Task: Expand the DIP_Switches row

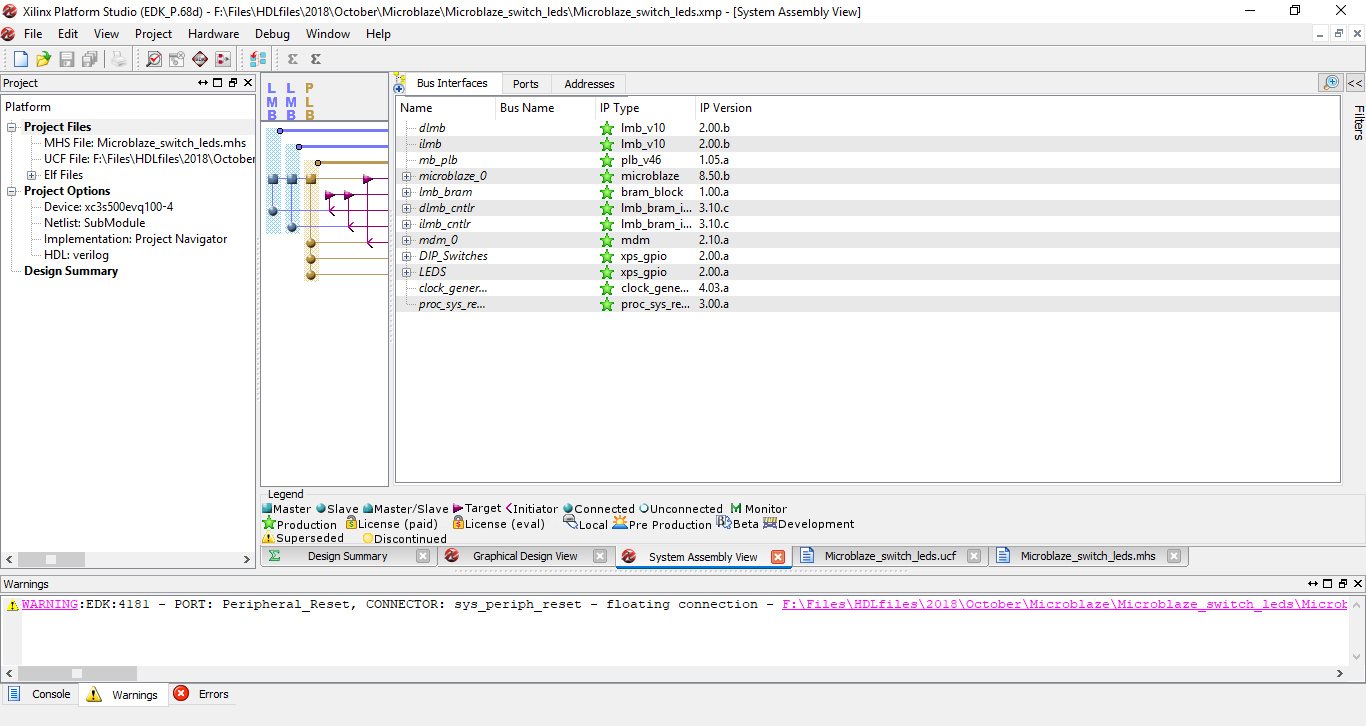Action: (407, 256)
